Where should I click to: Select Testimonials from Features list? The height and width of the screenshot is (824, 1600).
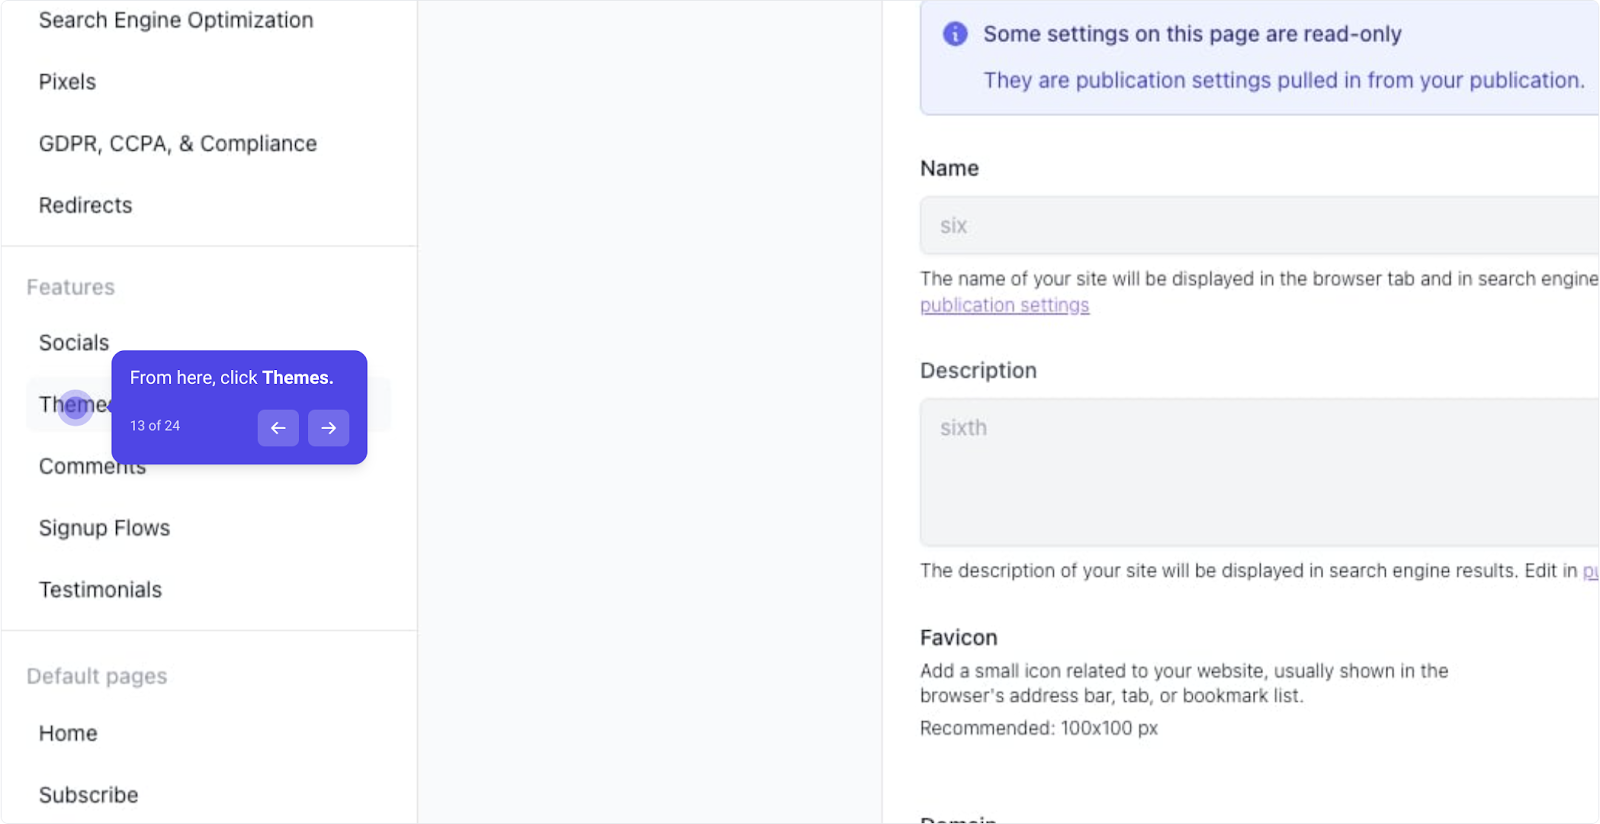pyautogui.click(x=100, y=590)
